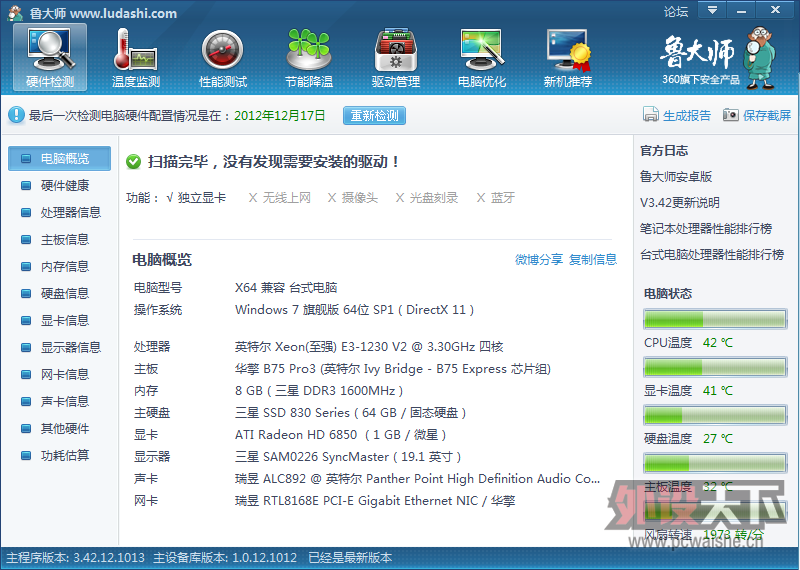Click the 复制信息 link
800x570 pixels.
[593, 260]
